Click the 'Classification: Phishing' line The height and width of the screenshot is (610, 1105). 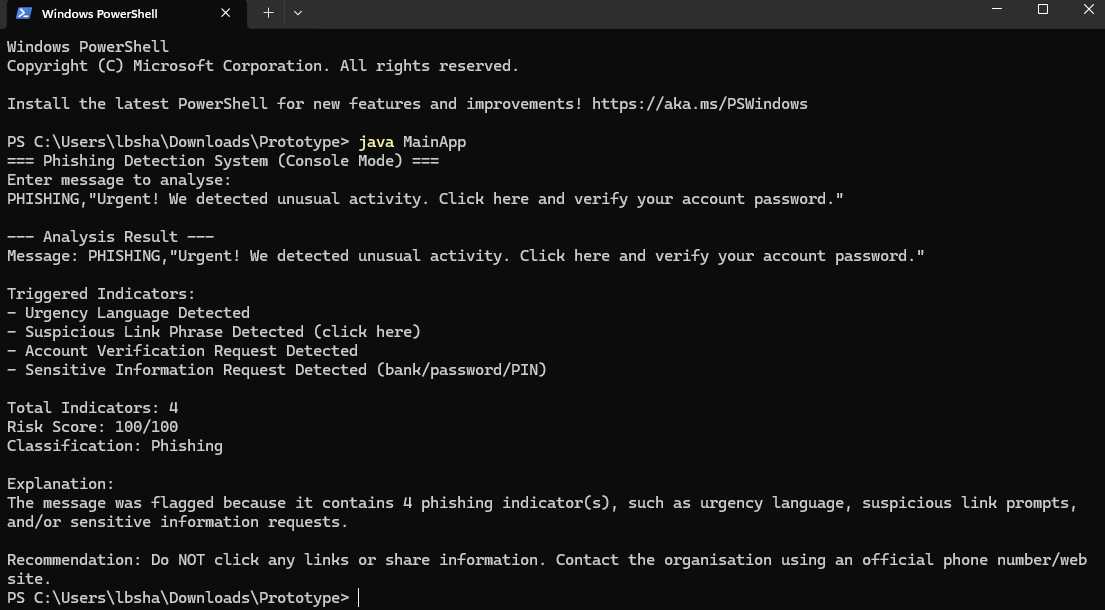pos(115,447)
